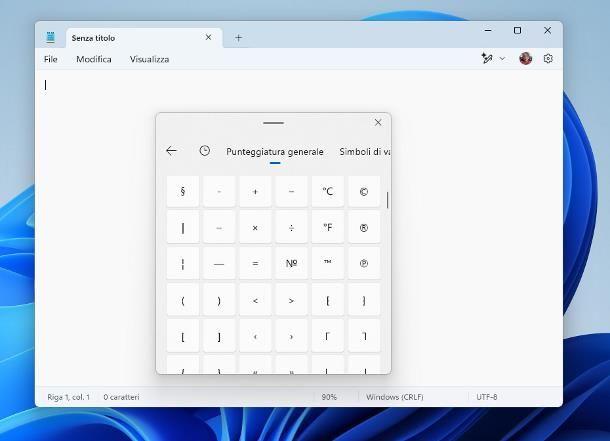Insert the sound recording ℗ symbol
The width and height of the screenshot is (610, 441).
(x=364, y=264)
